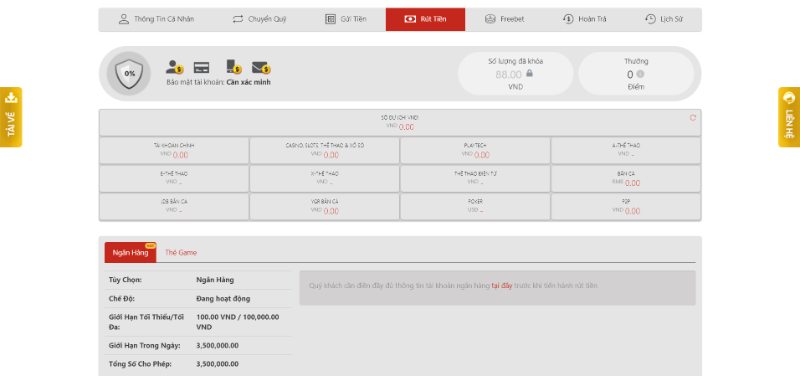Select the YGR Bắn Cá wallet cell
This screenshot has width=800, height=376.
(324, 207)
